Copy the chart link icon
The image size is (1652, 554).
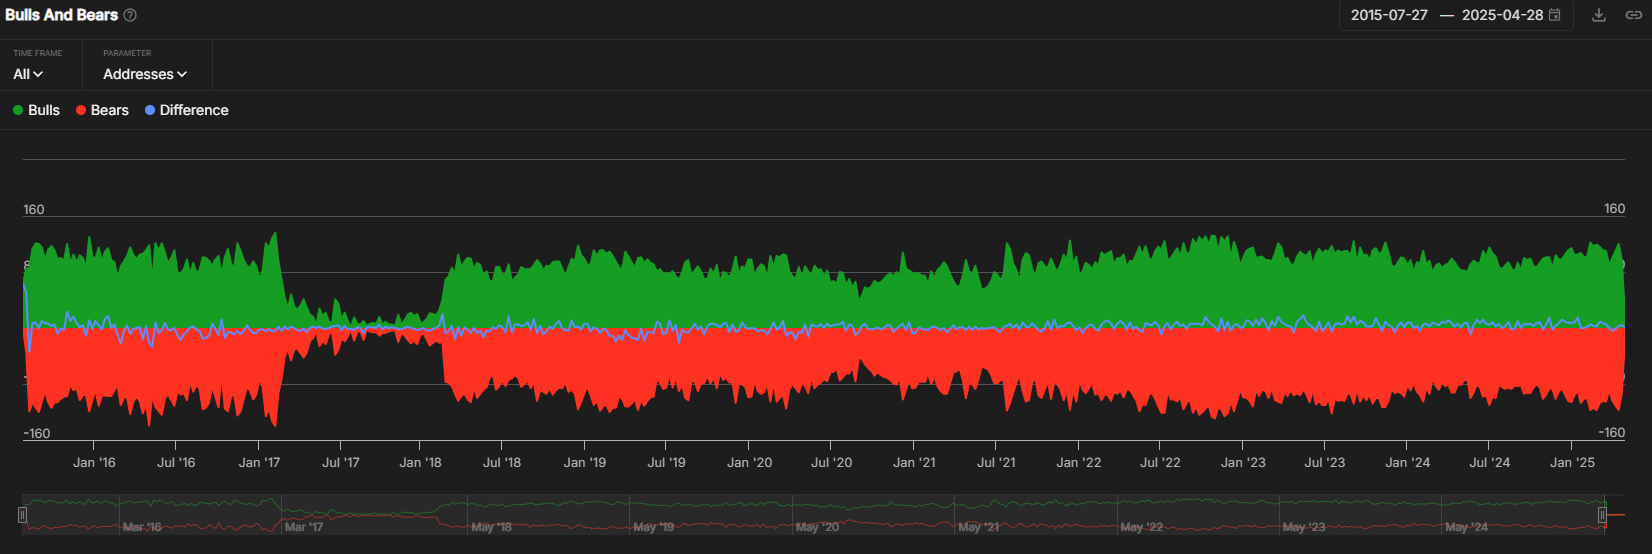(1633, 15)
